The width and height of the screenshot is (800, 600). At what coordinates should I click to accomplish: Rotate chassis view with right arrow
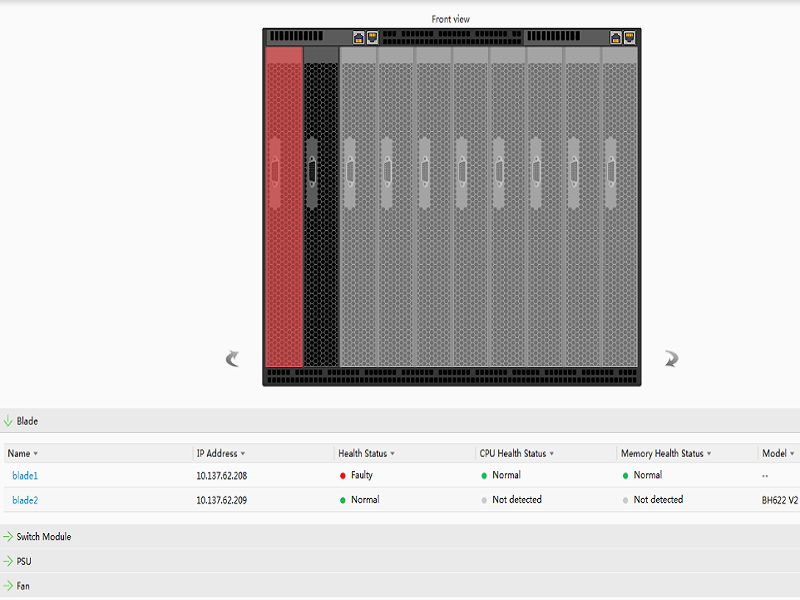671,359
